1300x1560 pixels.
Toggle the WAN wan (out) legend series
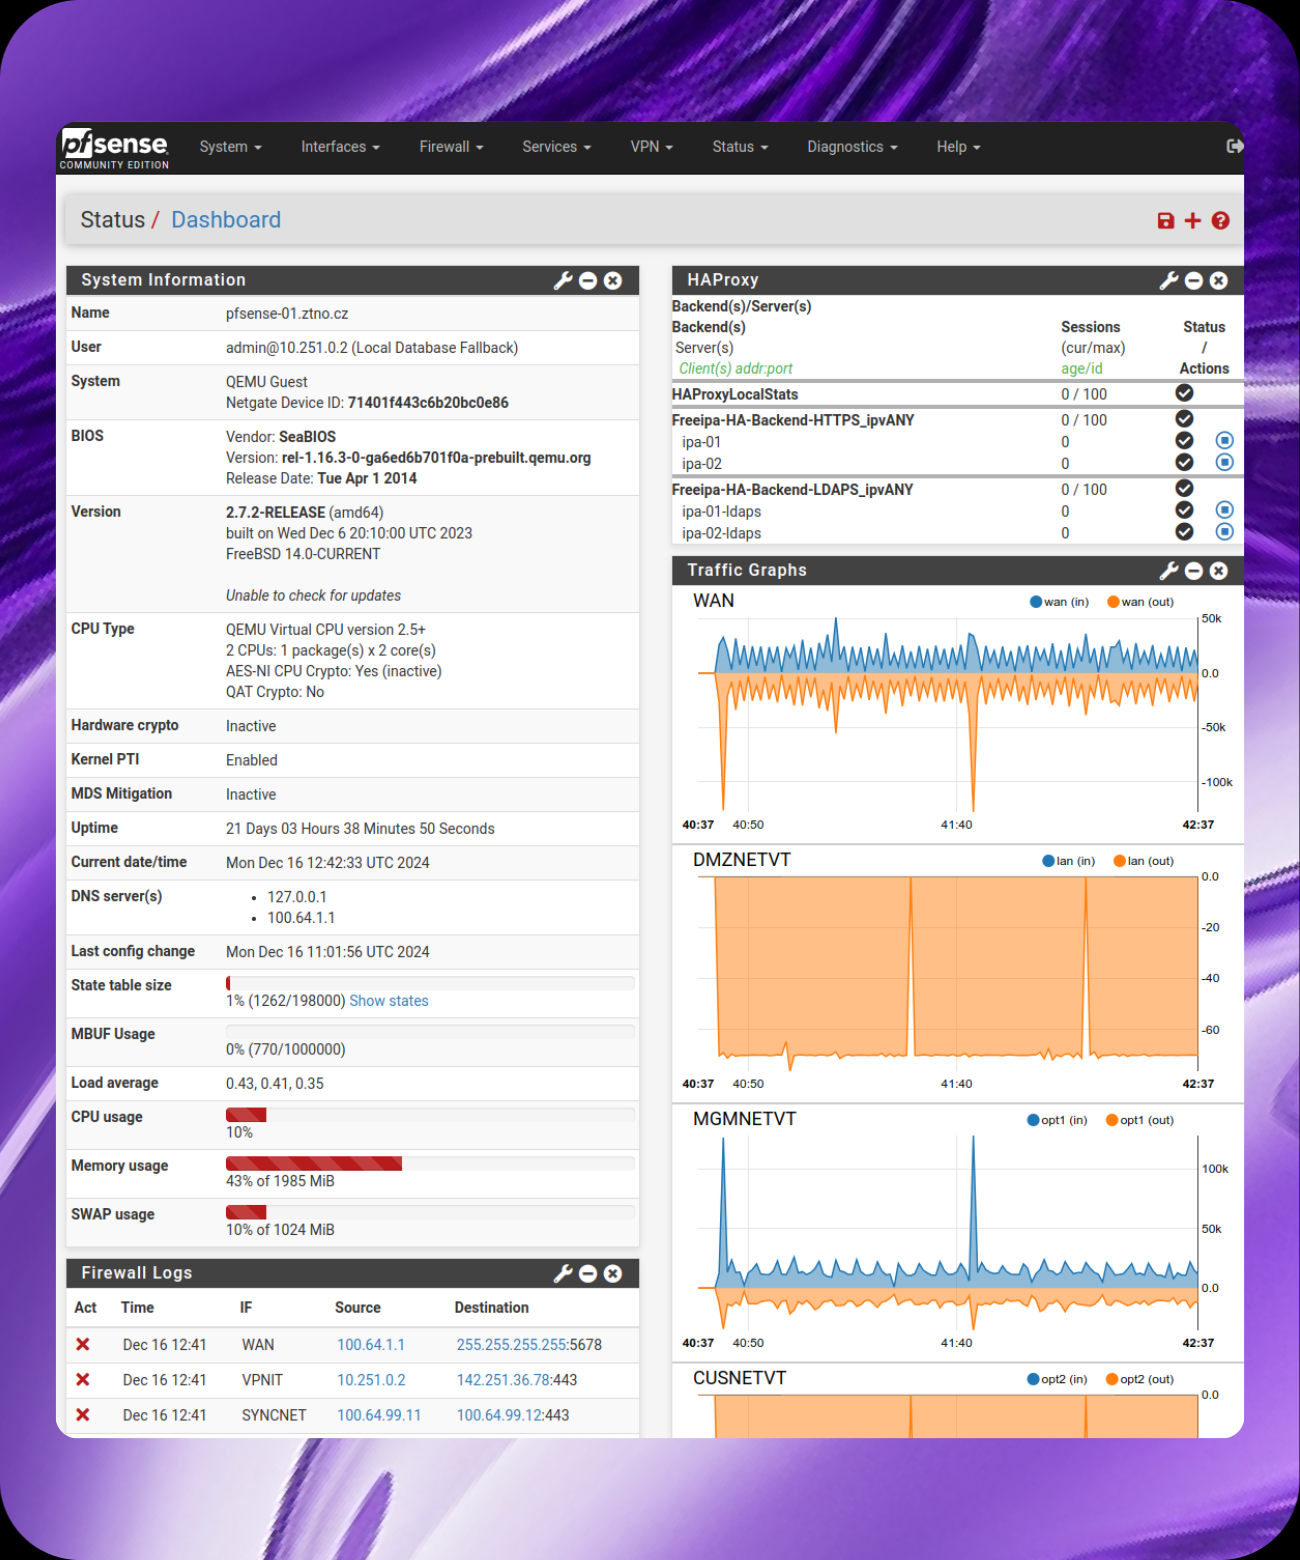pos(1141,602)
